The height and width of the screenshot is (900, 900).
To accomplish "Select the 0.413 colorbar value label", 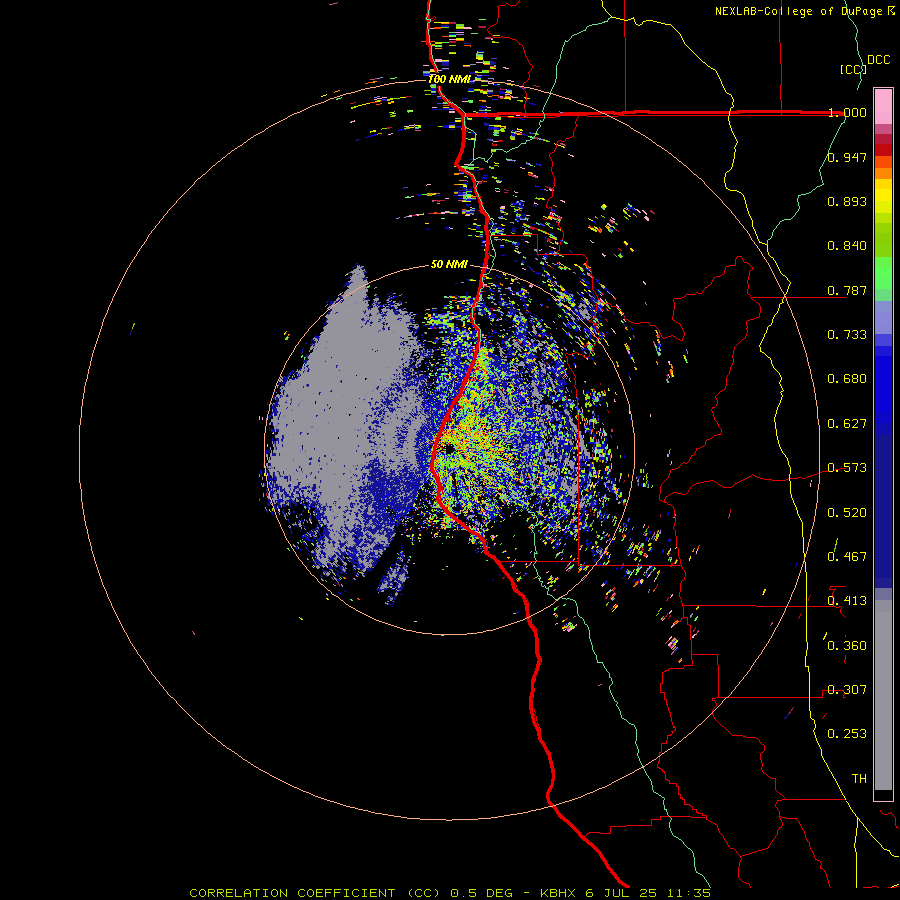I will point(847,601).
